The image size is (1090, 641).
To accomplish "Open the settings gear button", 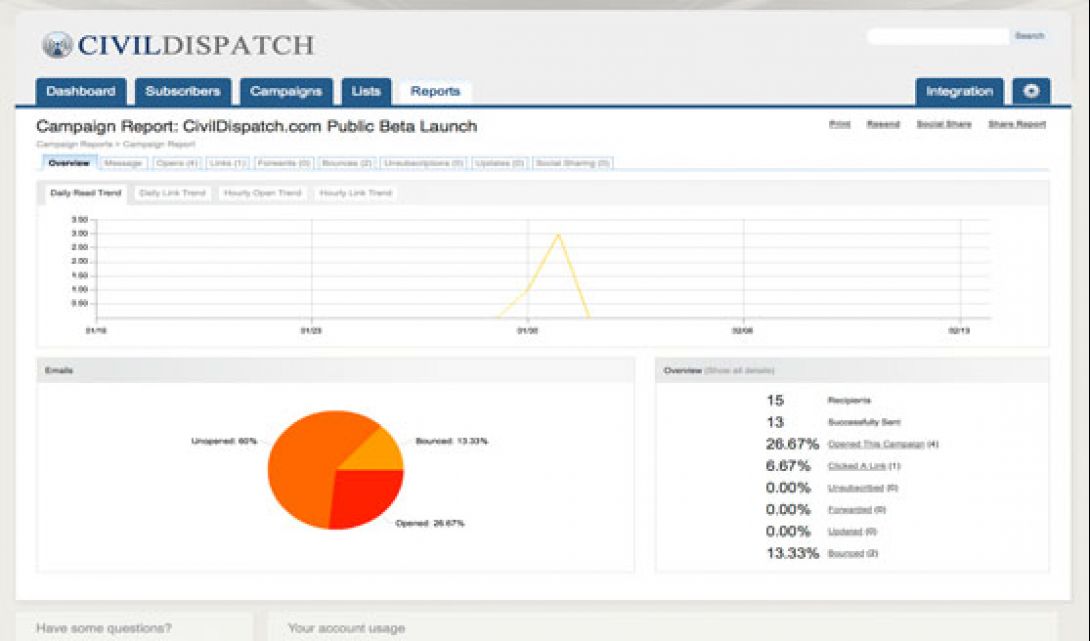I will (x=1031, y=91).
